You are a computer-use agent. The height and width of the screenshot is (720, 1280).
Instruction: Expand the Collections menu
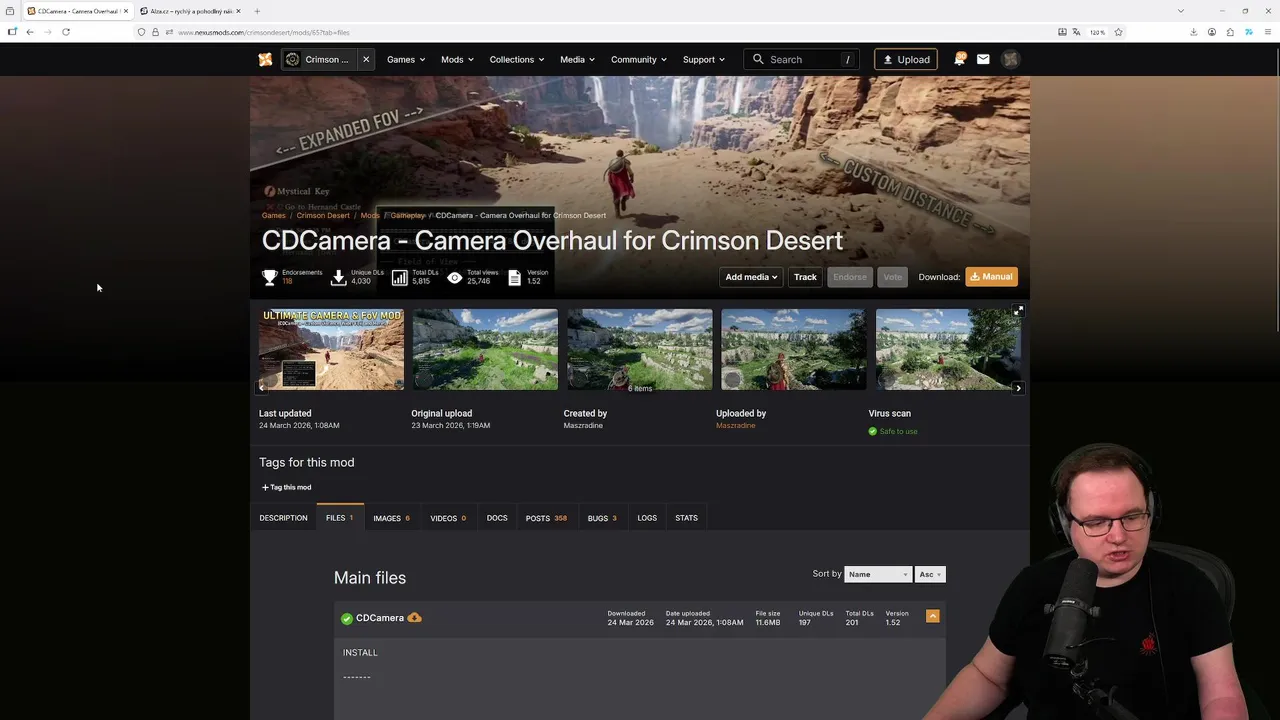click(x=517, y=59)
